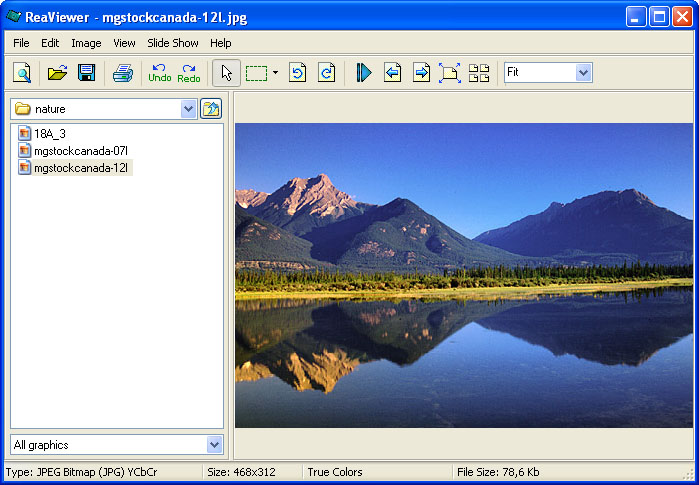Click the ReaViewer title bar icon
The height and width of the screenshot is (485, 699).
13,17
